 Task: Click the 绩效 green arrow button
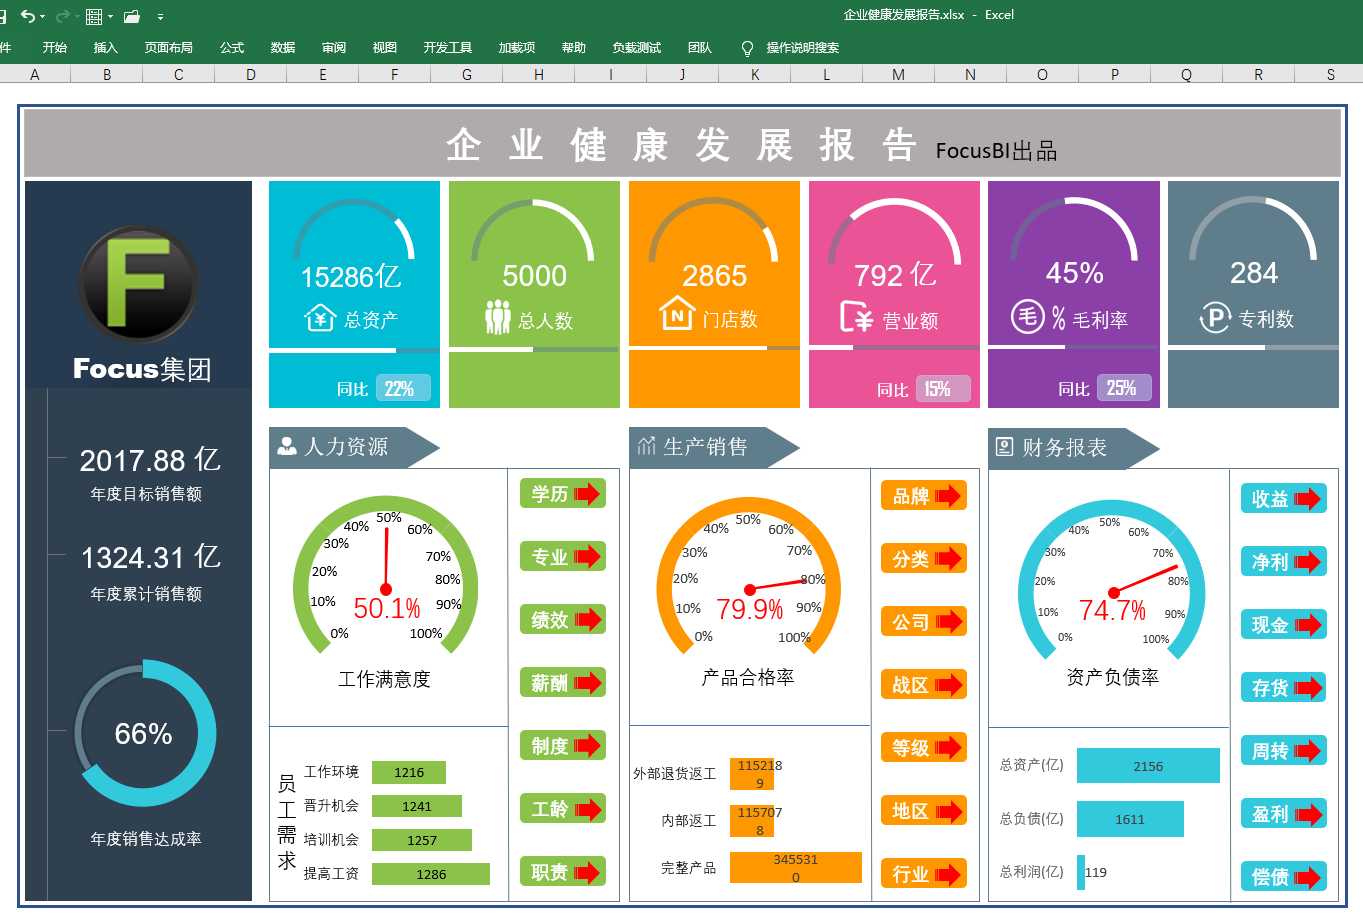tap(563, 619)
